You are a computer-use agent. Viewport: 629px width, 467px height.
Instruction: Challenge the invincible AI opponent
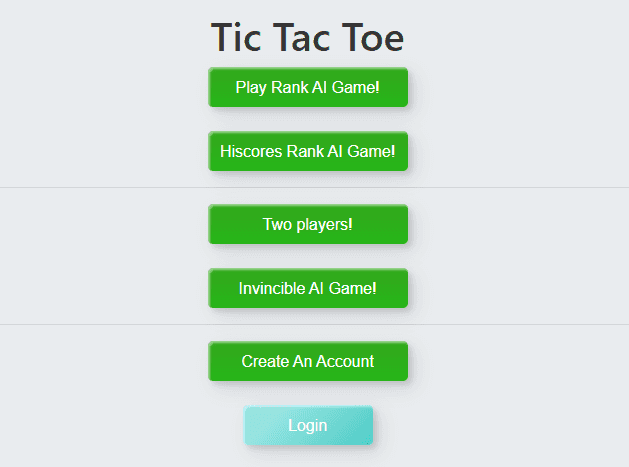point(308,288)
